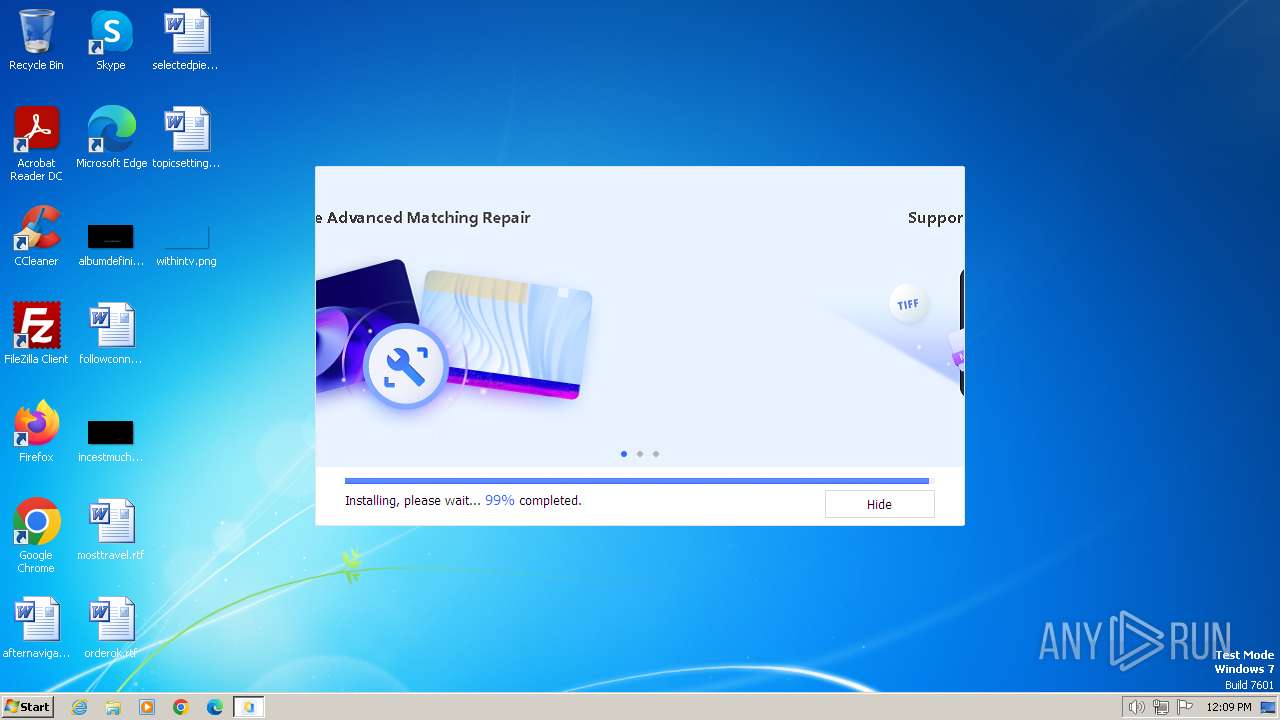
Task: Launch the Microsoft Edge desktop shortcut
Action: click(x=111, y=138)
